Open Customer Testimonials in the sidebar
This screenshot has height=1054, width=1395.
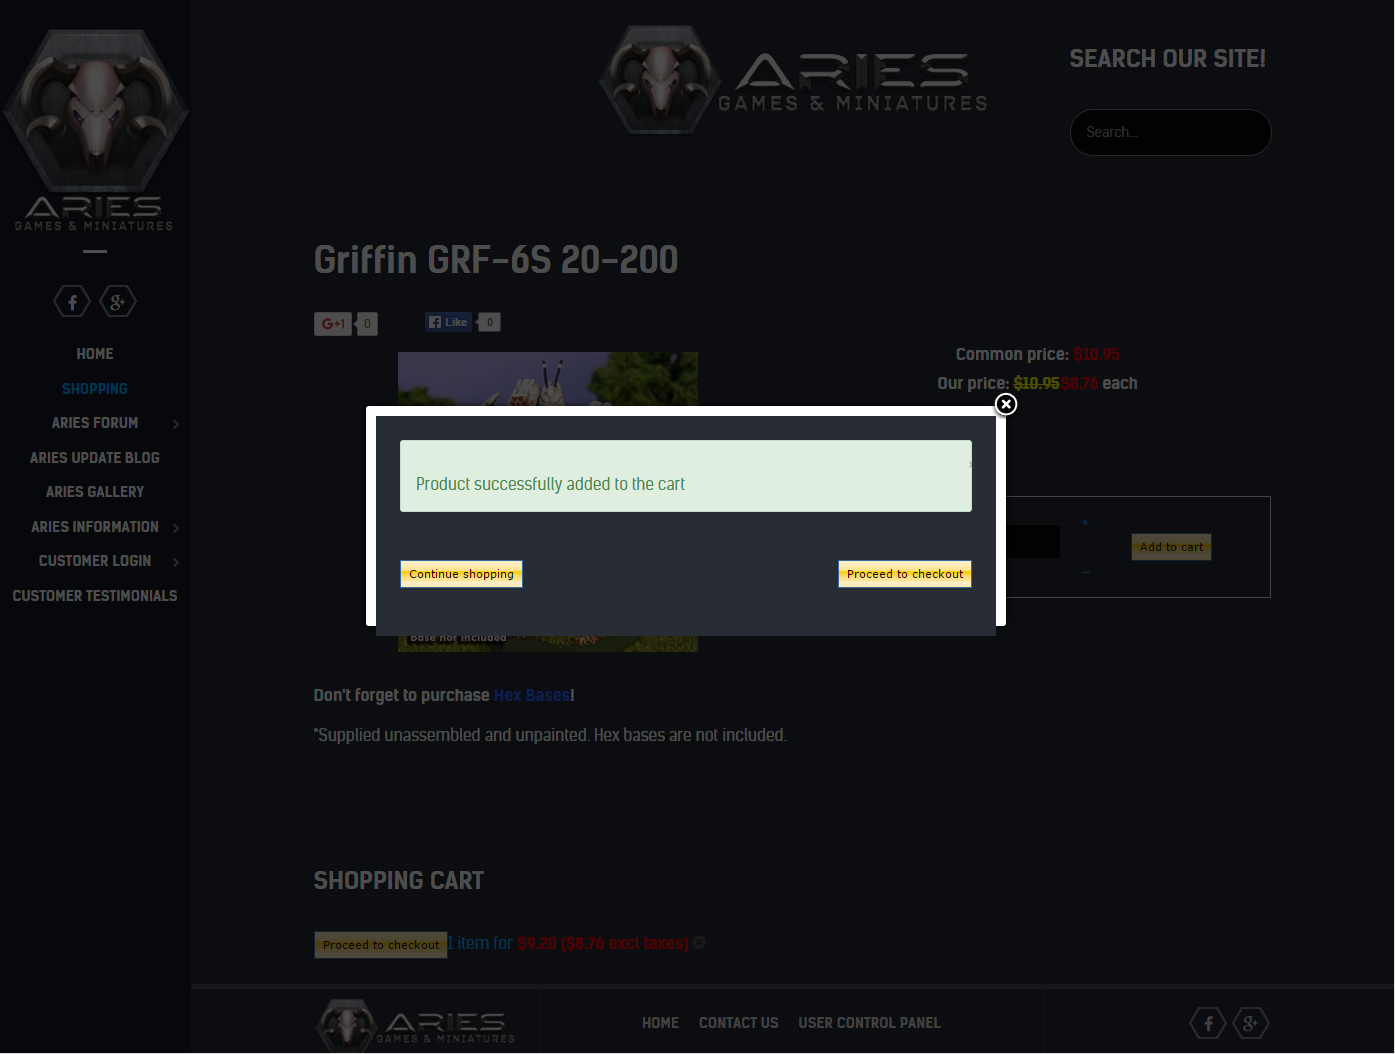point(95,596)
